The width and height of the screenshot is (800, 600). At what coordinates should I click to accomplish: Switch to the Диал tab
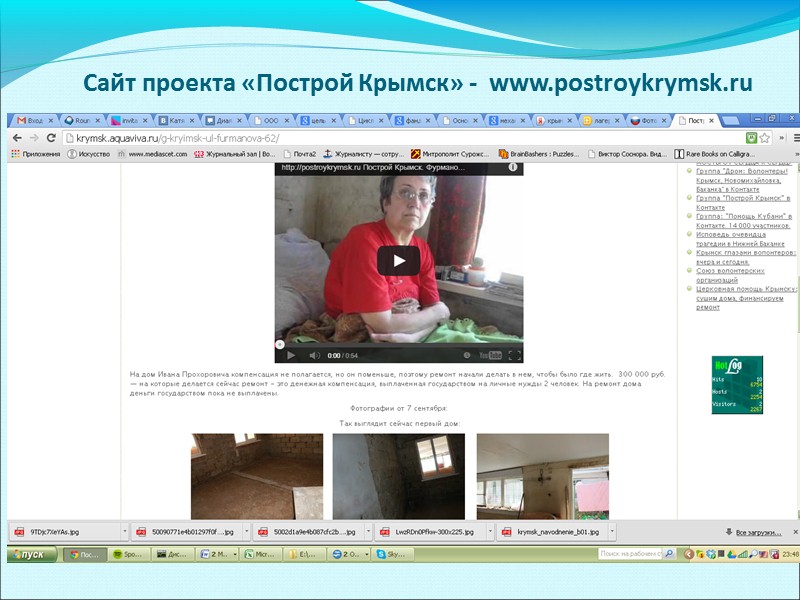pyautogui.click(x=223, y=120)
